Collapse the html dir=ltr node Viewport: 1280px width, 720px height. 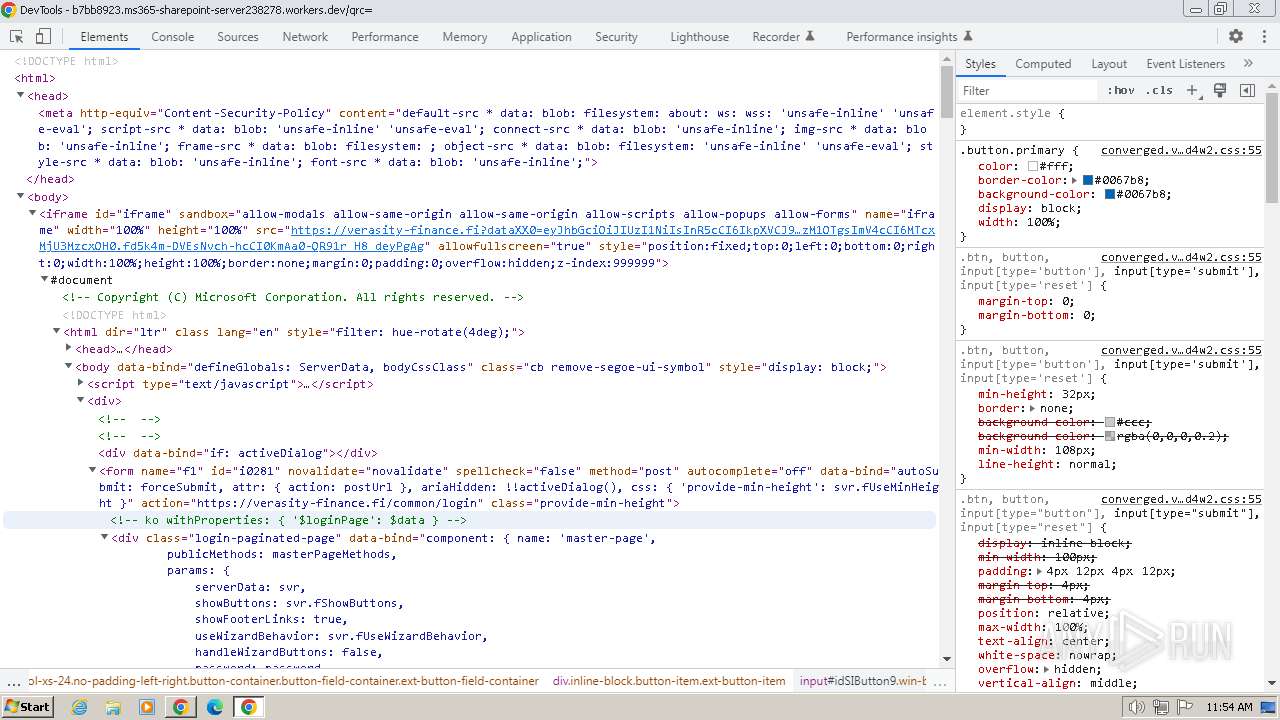[56, 331]
